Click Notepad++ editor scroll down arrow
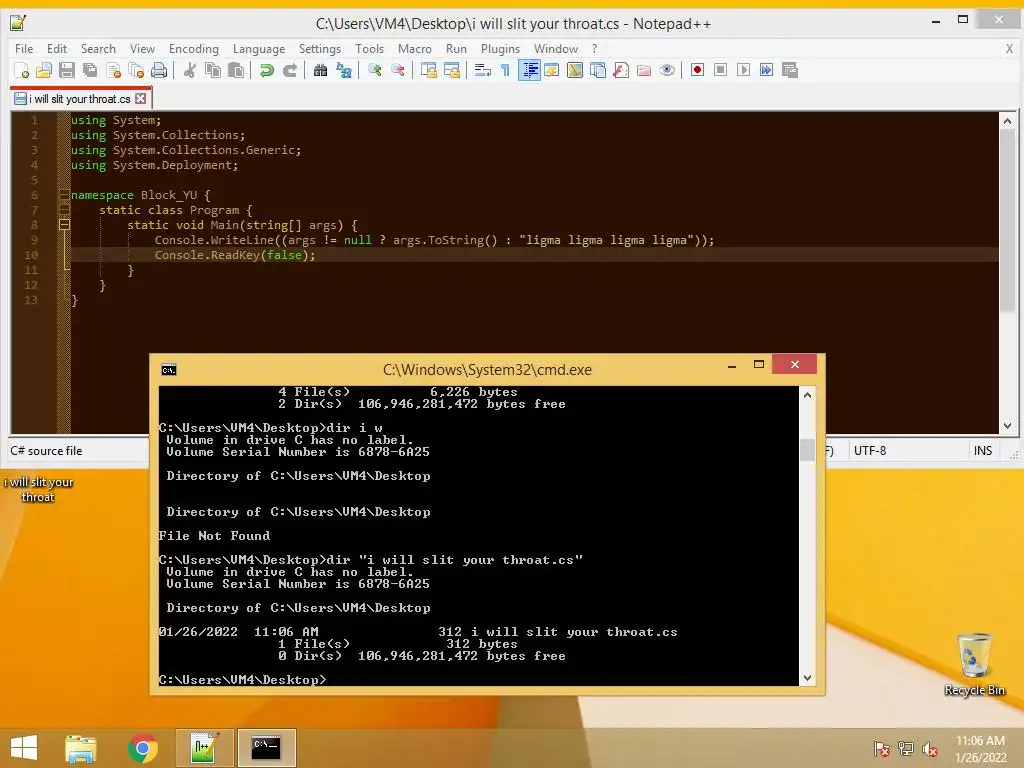 (1007, 426)
